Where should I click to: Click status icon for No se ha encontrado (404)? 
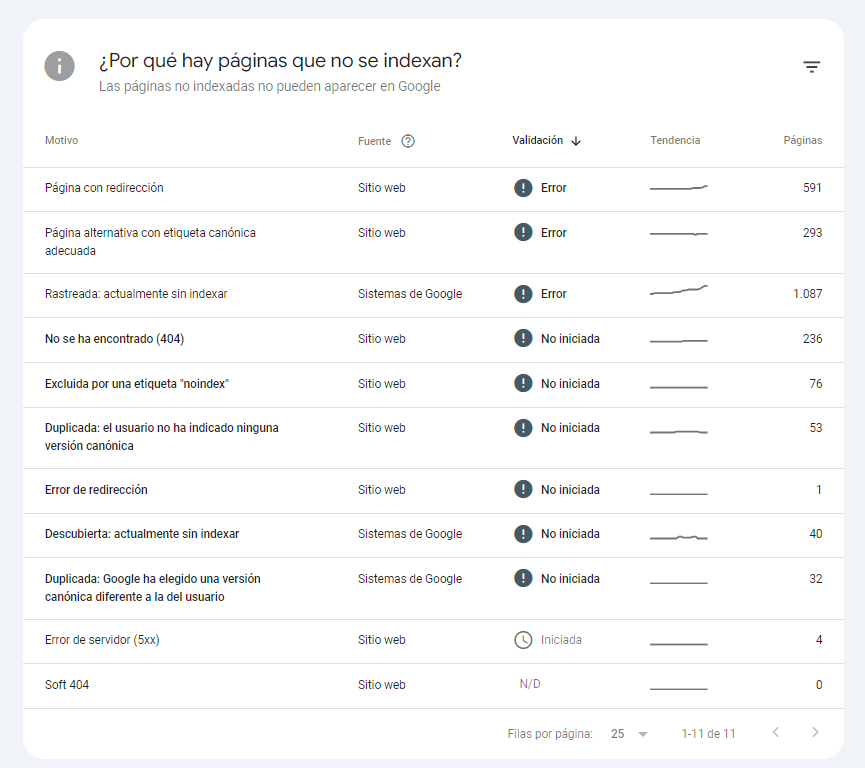click(x=523, y=339)
